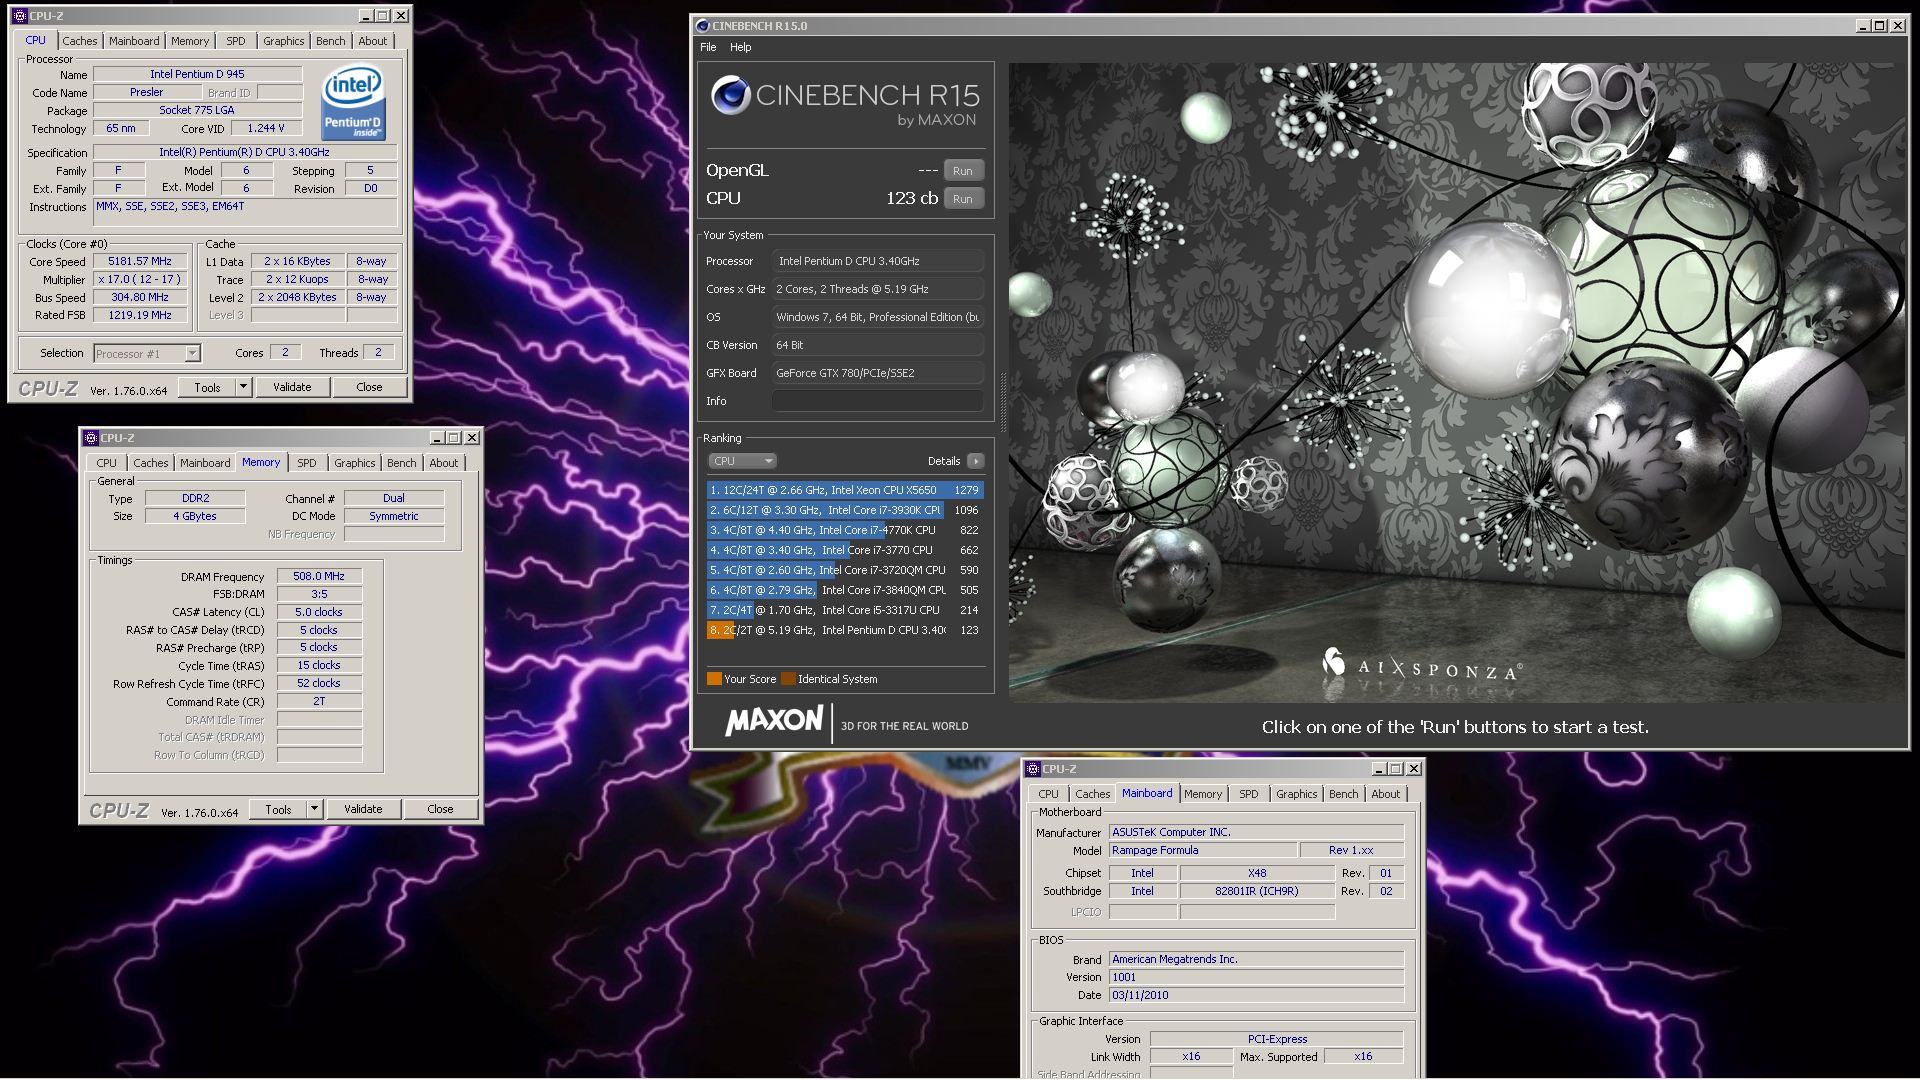Click the Details arrow button in Ranking

pyautogui.click(x=976, y=461)
